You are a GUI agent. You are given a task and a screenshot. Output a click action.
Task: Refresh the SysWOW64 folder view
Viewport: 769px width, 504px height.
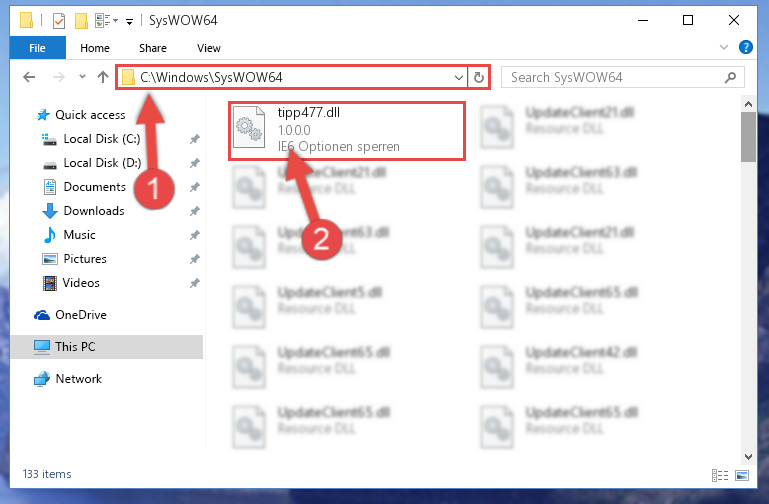[479, 77]
